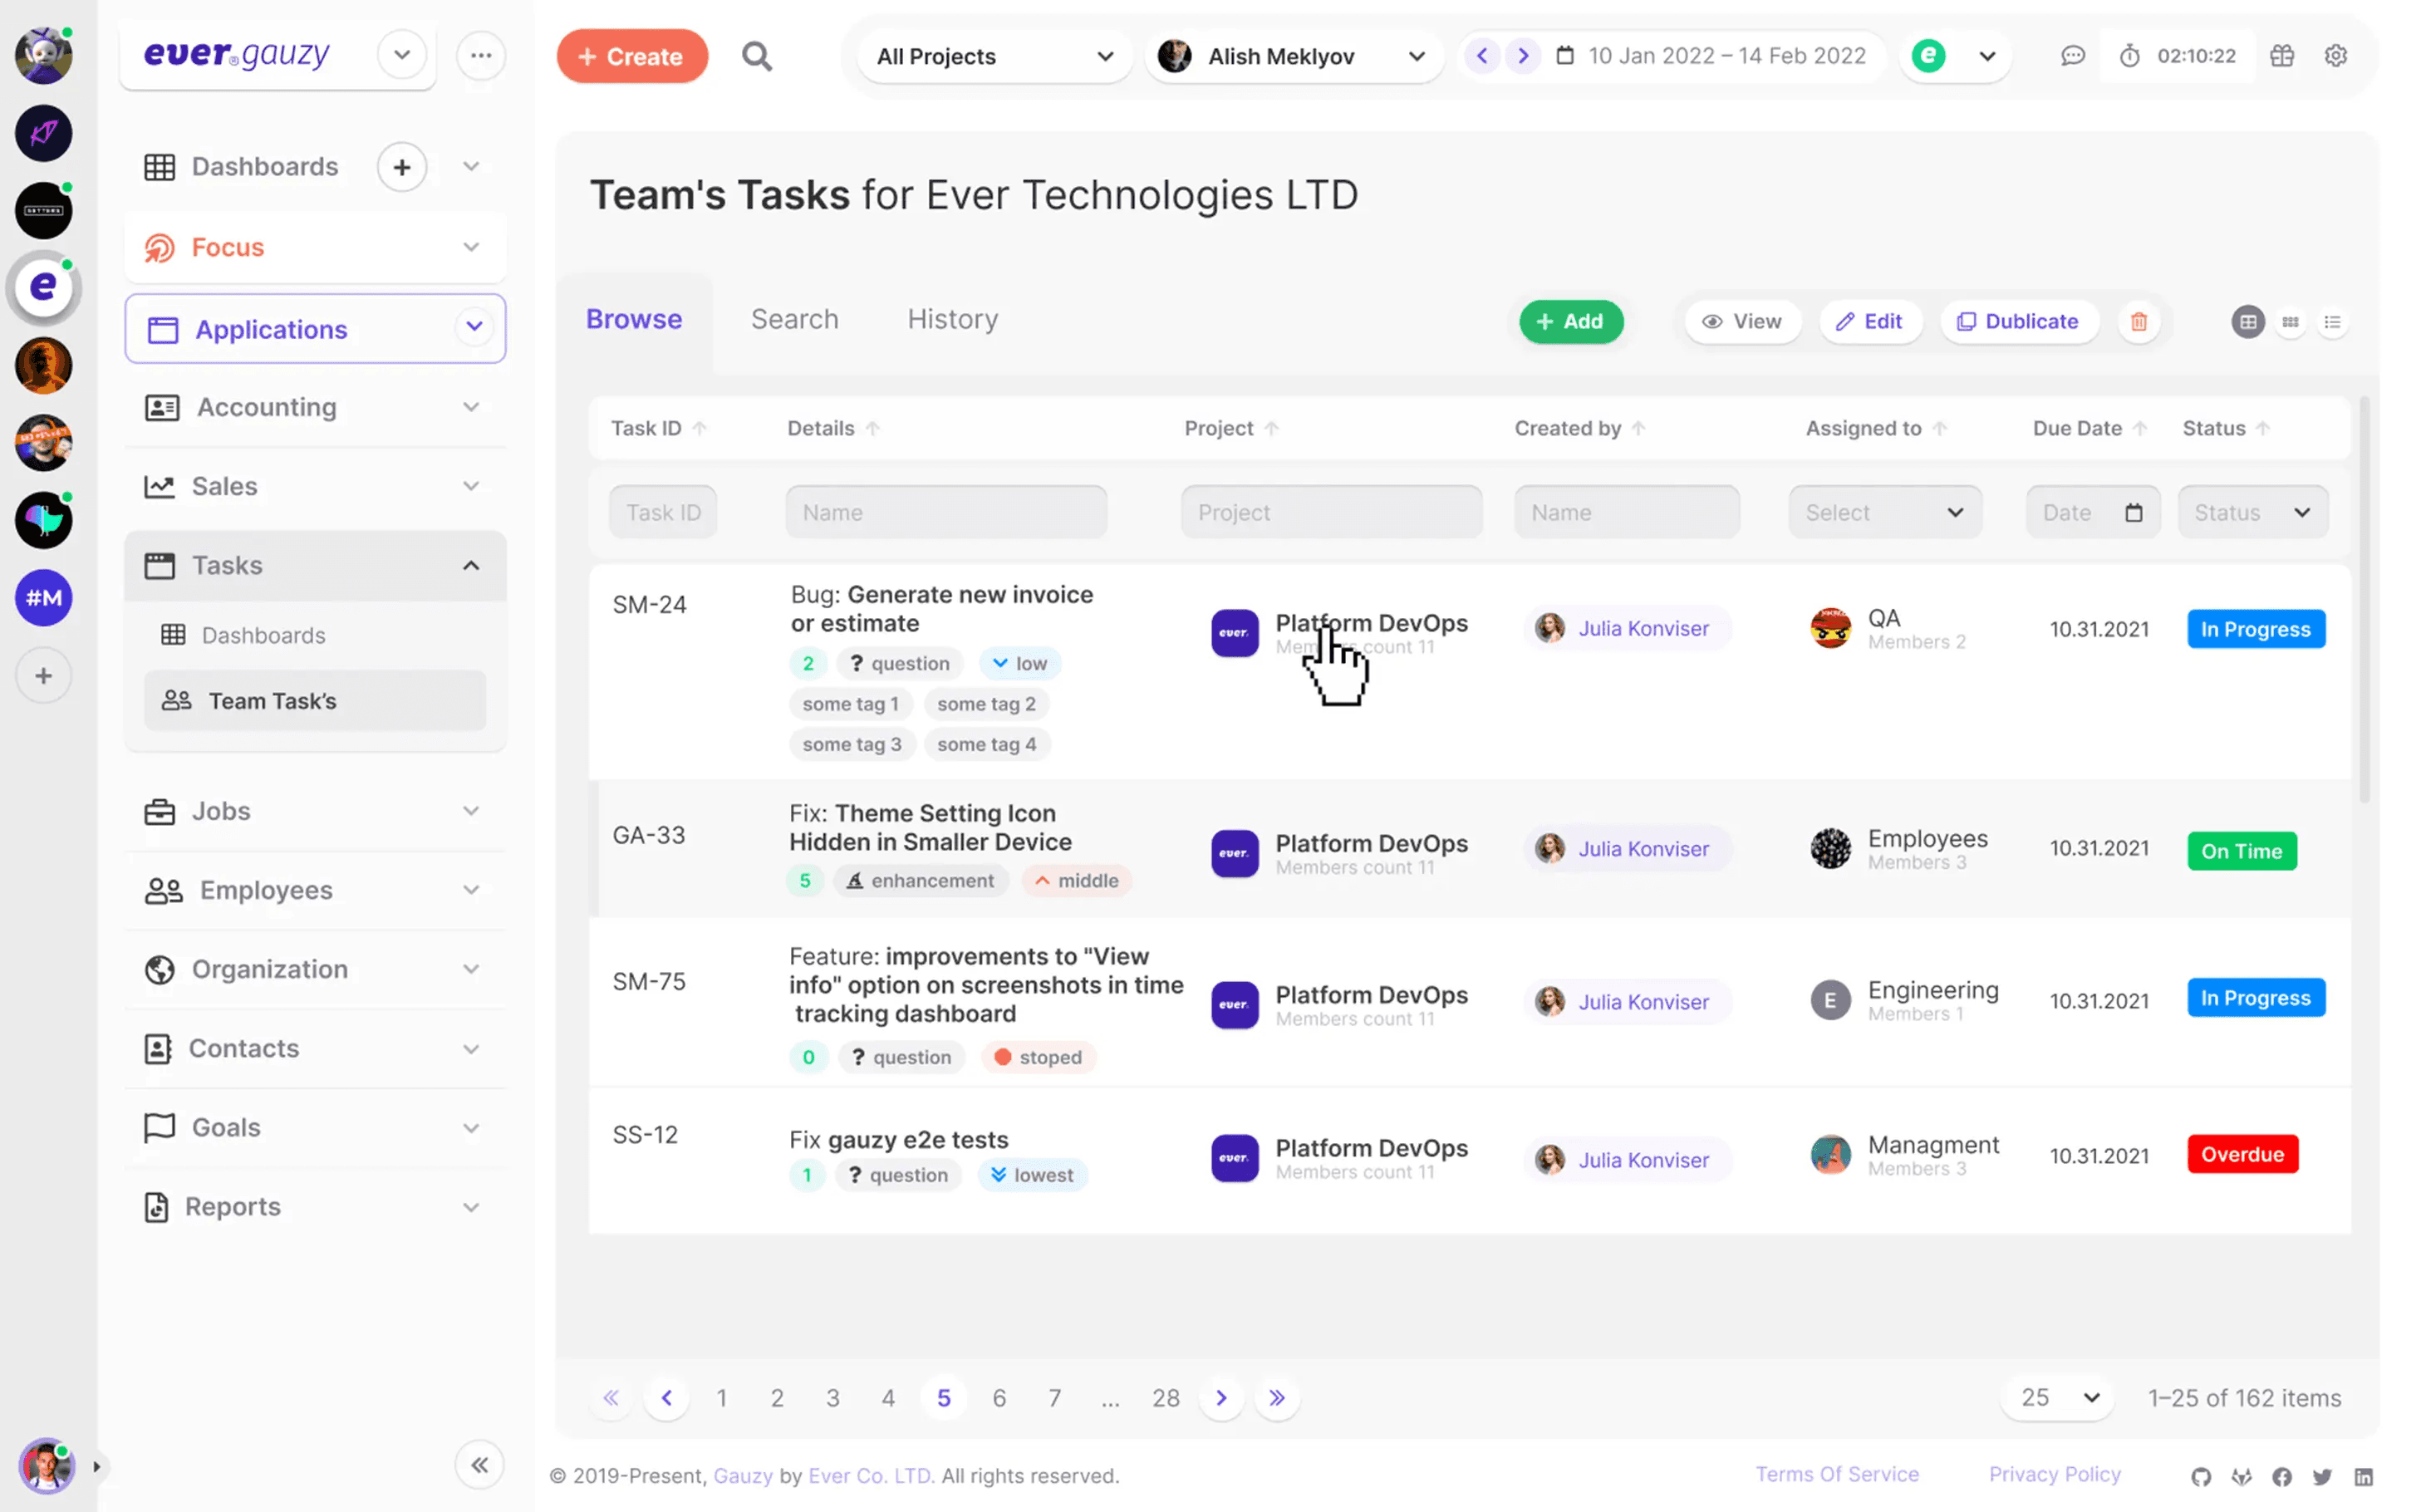
Task: Switch tasks to cards grid view
Action: tap(2290, 322)
